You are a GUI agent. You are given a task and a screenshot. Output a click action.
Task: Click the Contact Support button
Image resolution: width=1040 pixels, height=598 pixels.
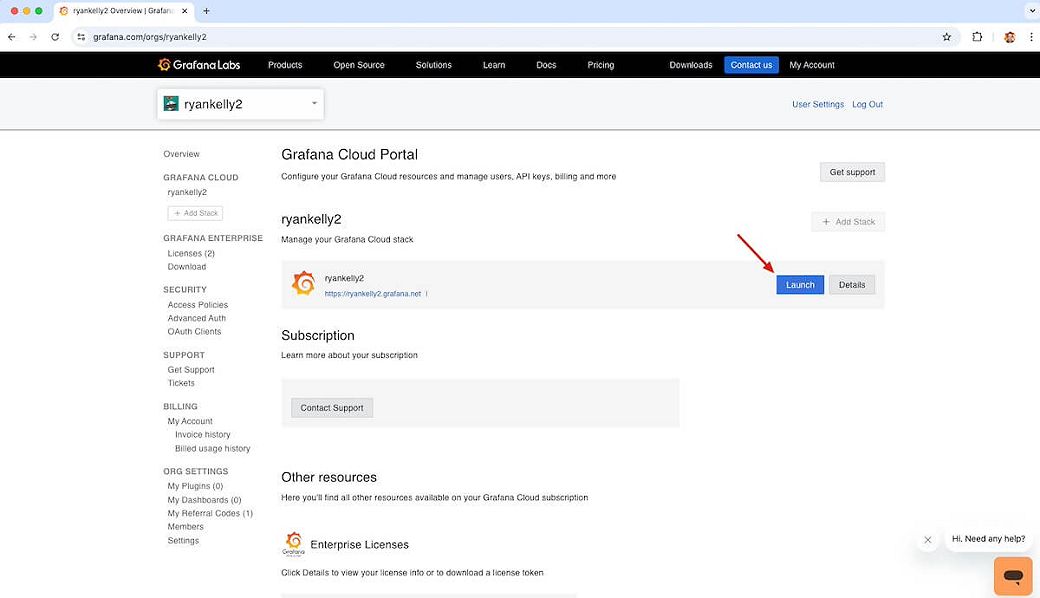click(331, 407)
